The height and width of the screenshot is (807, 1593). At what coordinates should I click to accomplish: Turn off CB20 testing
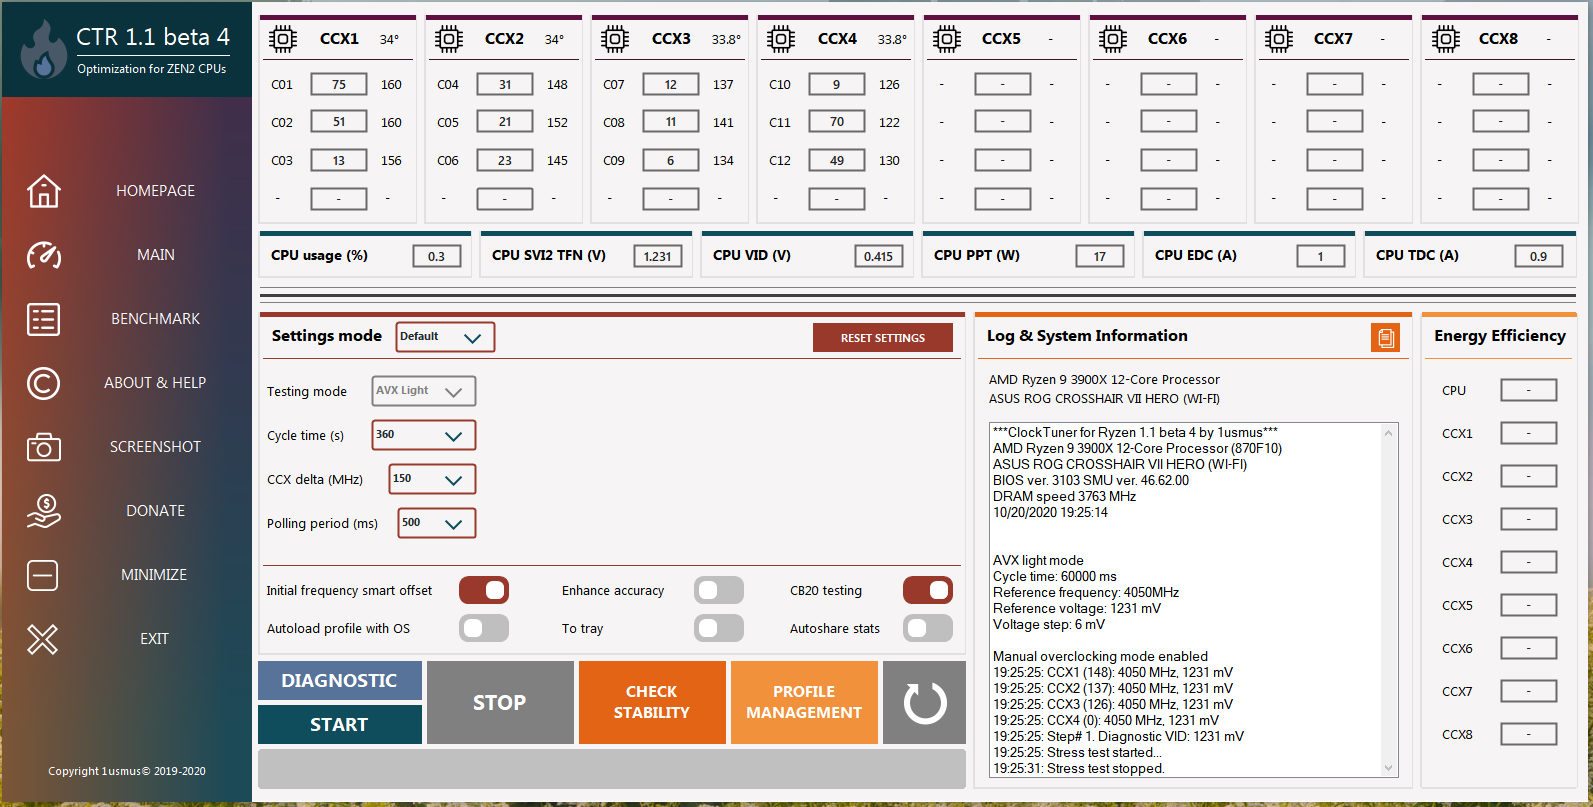[x=928, y=591]
